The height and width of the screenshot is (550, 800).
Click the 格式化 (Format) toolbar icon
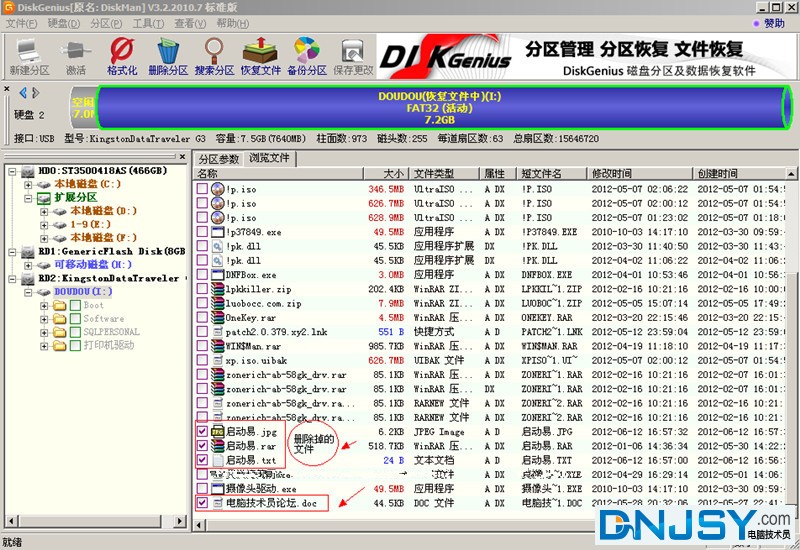122,56
